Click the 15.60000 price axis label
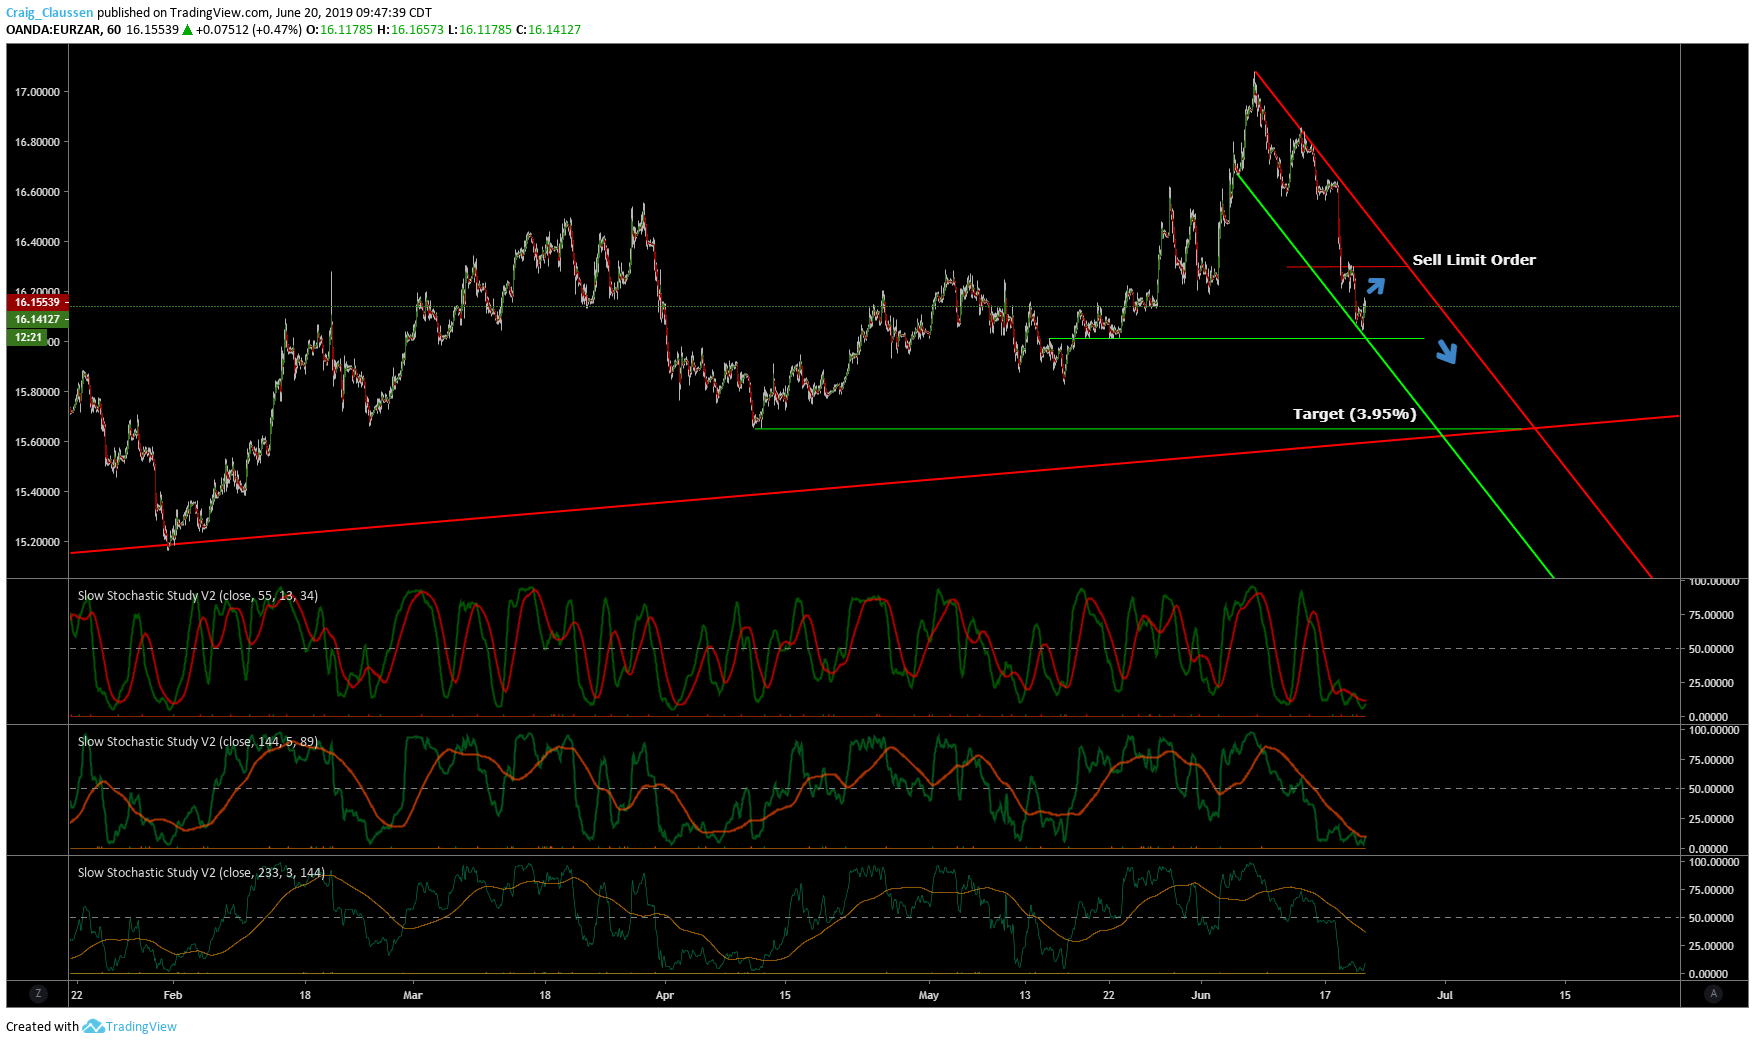This screenshot has height=1044, width=1755. coord(37,442)
